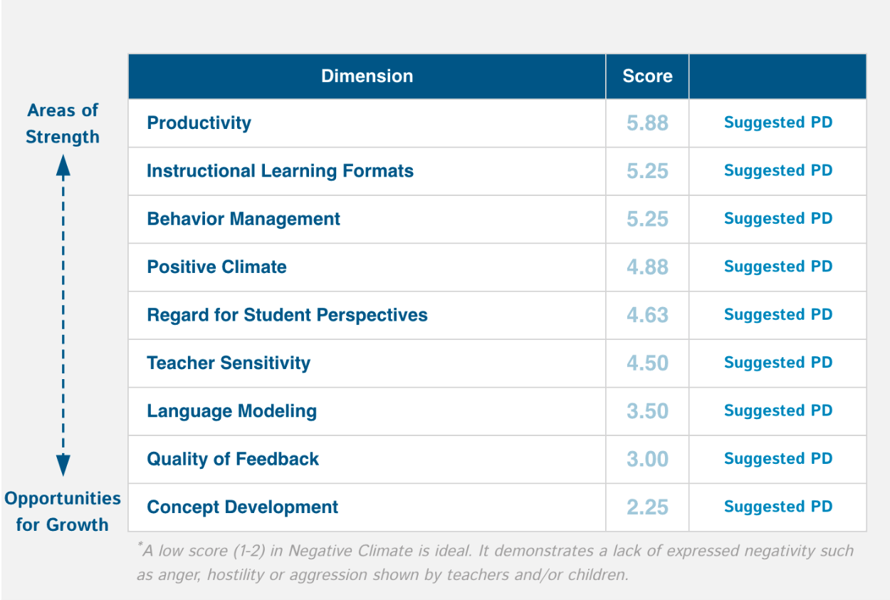The image size is (890, 600).
Task: Click the dashed strength-to-growth arrow
Action: pos(63,315)
